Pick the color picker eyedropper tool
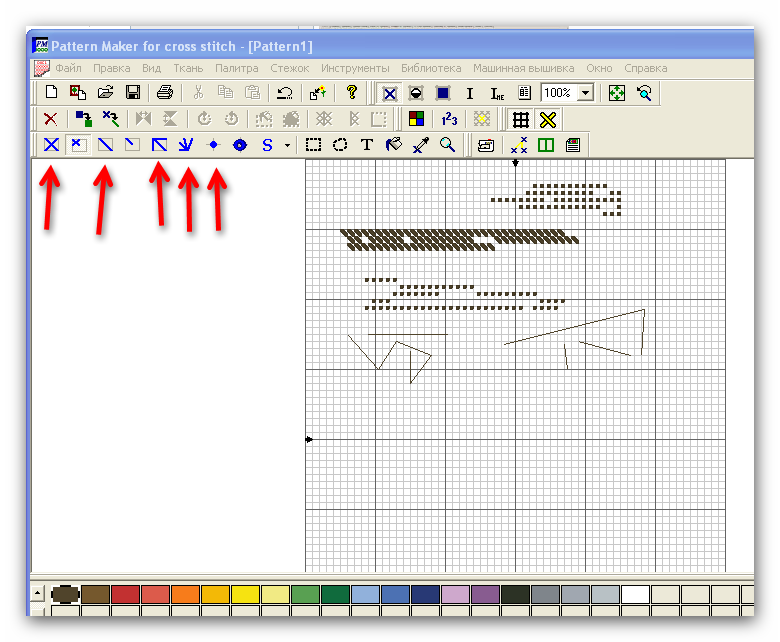780x642 pixels. (x=420, y=145)
